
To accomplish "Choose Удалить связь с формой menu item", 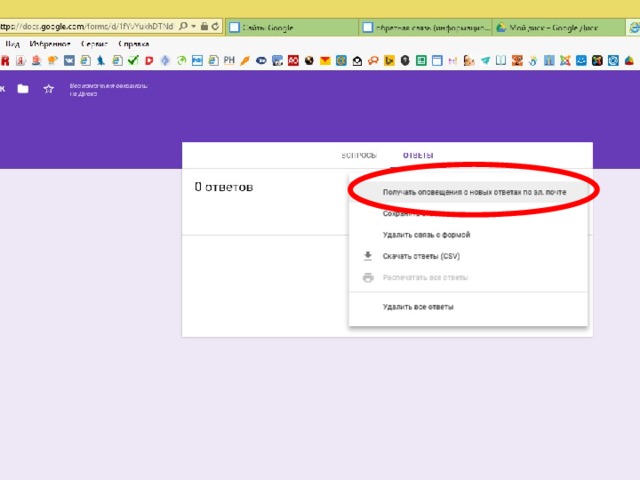I will pos(426,235).
